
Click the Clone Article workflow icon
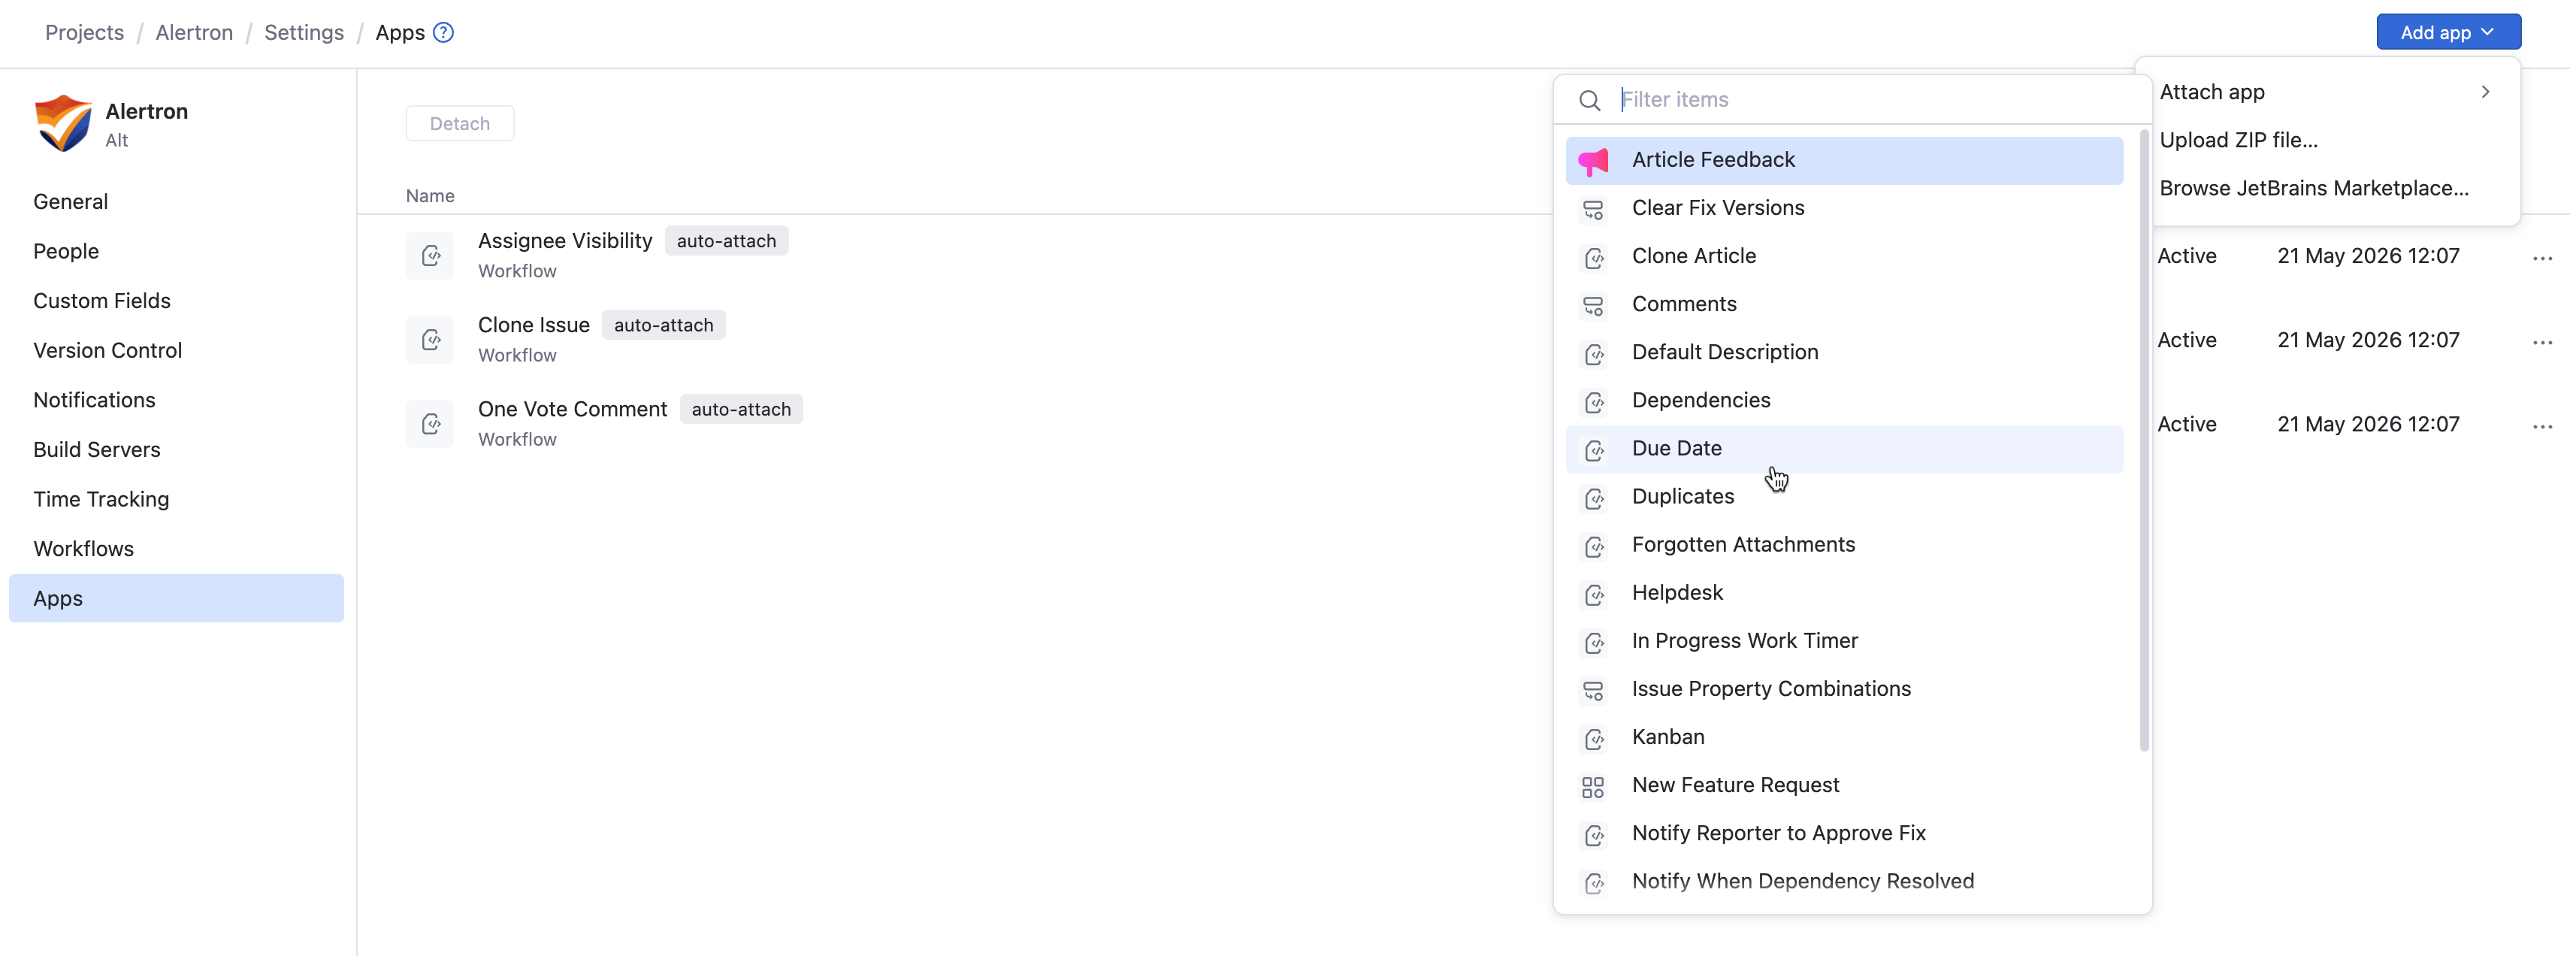1593,257
